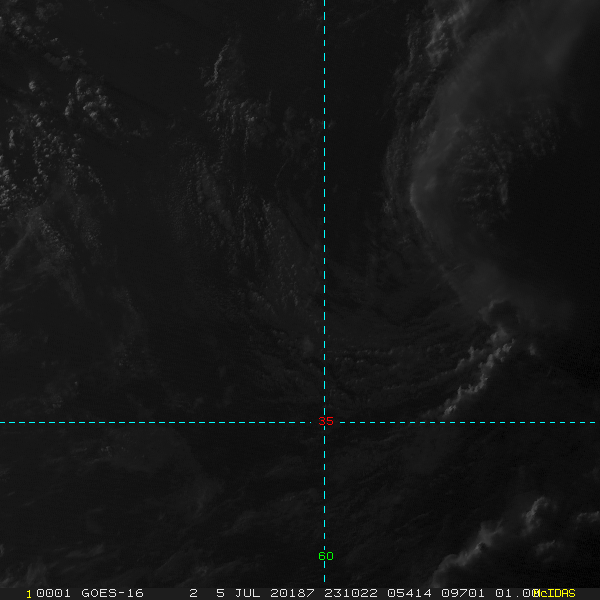This screenshot has width=600, height=600.
Task: Click the red 35 latitude label
Action: pyautogui.click(x=326, y=421)
